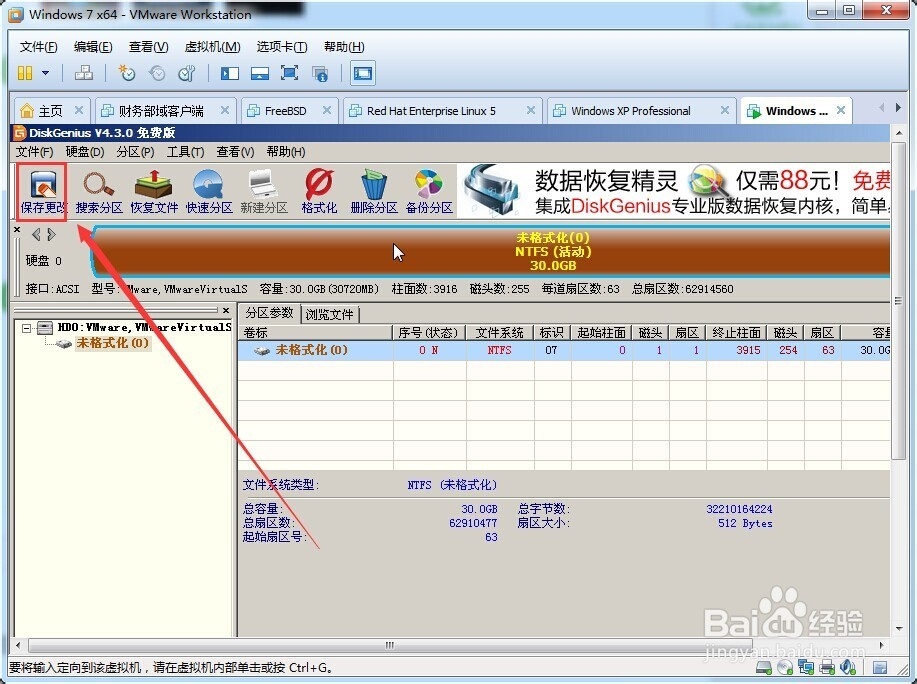
Task: Click VMware unity mode icon
Action: coord(320,73)
